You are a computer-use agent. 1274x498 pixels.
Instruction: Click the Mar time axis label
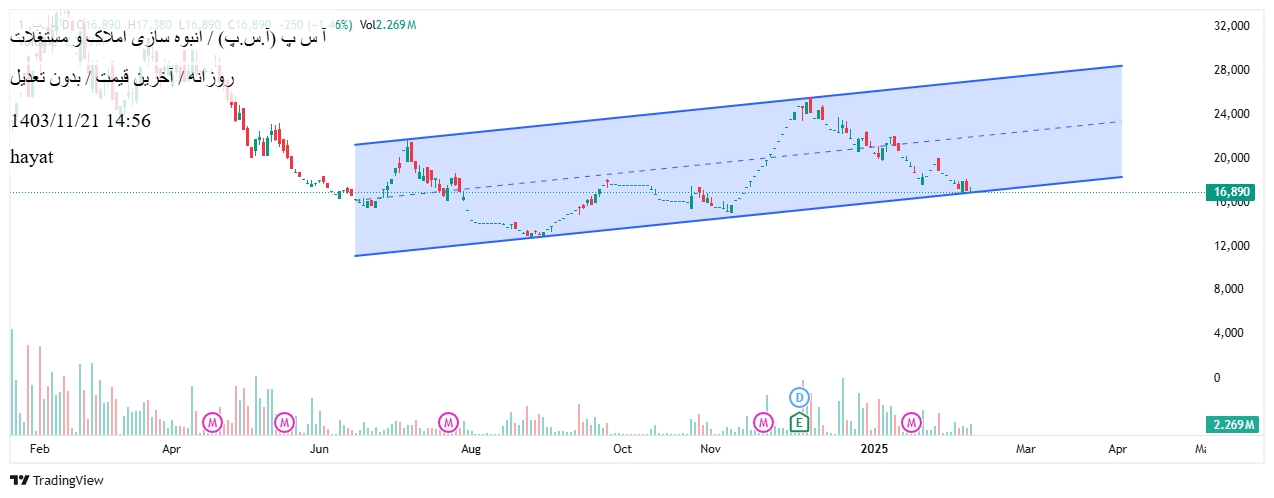pyautogui.click(x=1025, y=450)
